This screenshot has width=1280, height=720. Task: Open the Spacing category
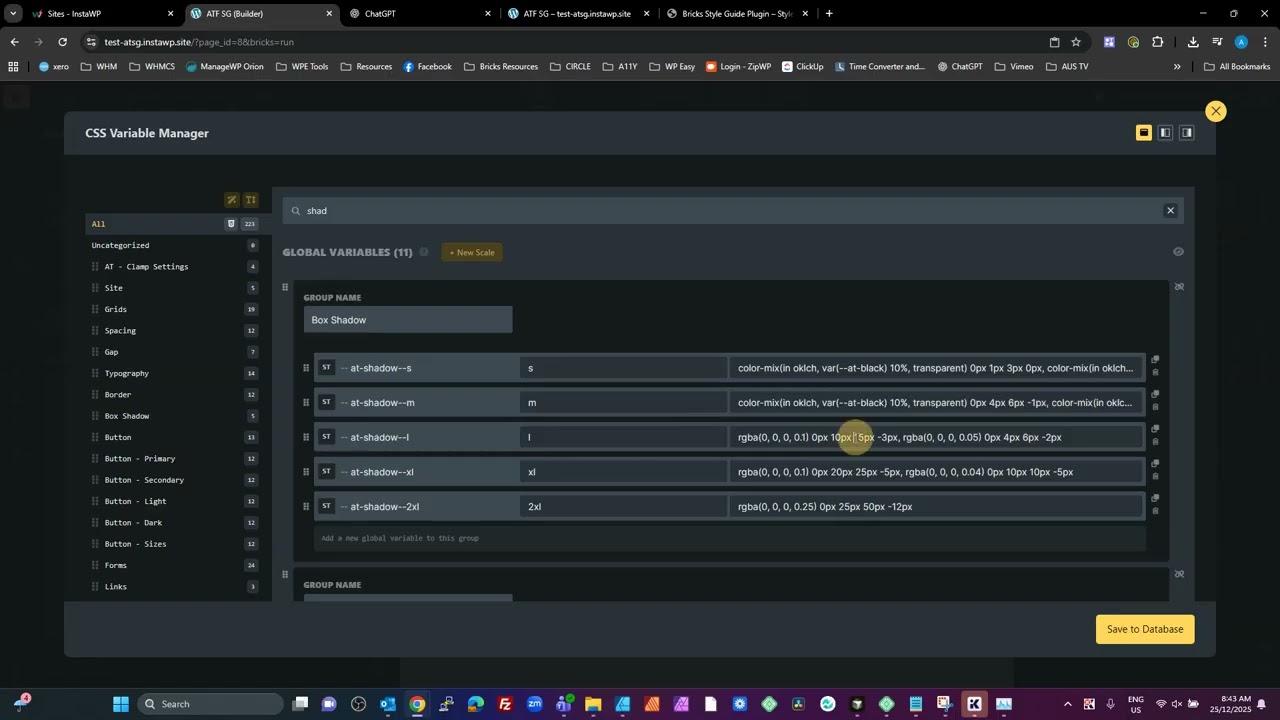120,331
